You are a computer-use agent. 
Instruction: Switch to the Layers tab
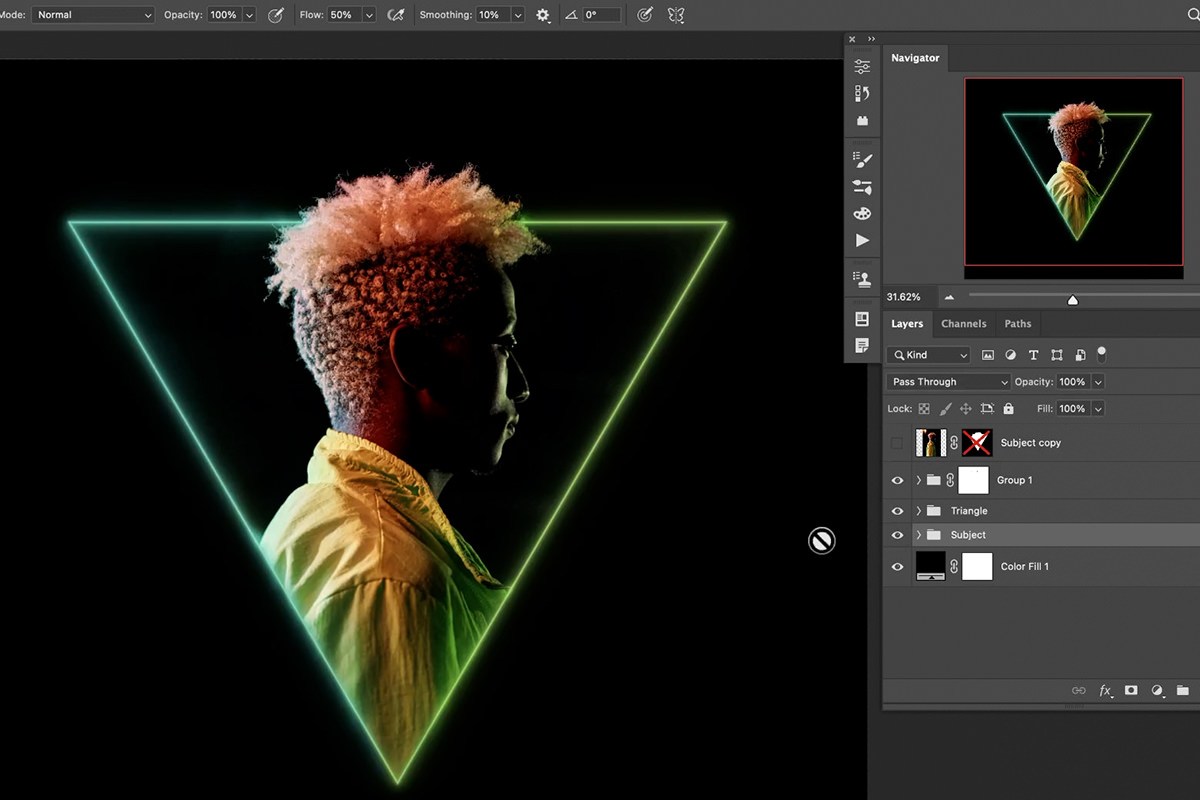click(x=907, y=324)
